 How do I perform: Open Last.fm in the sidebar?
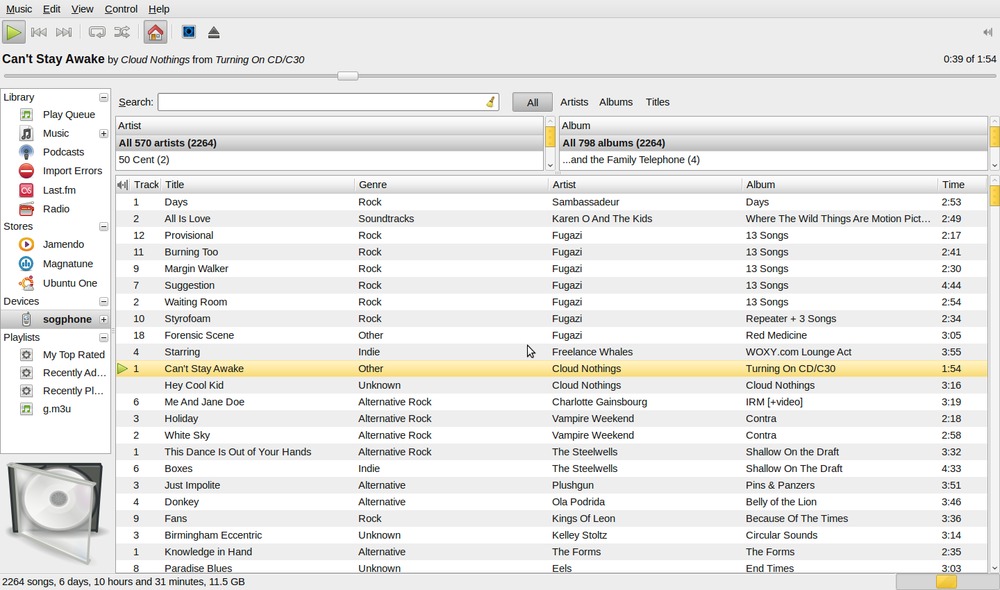click(59, 190)
